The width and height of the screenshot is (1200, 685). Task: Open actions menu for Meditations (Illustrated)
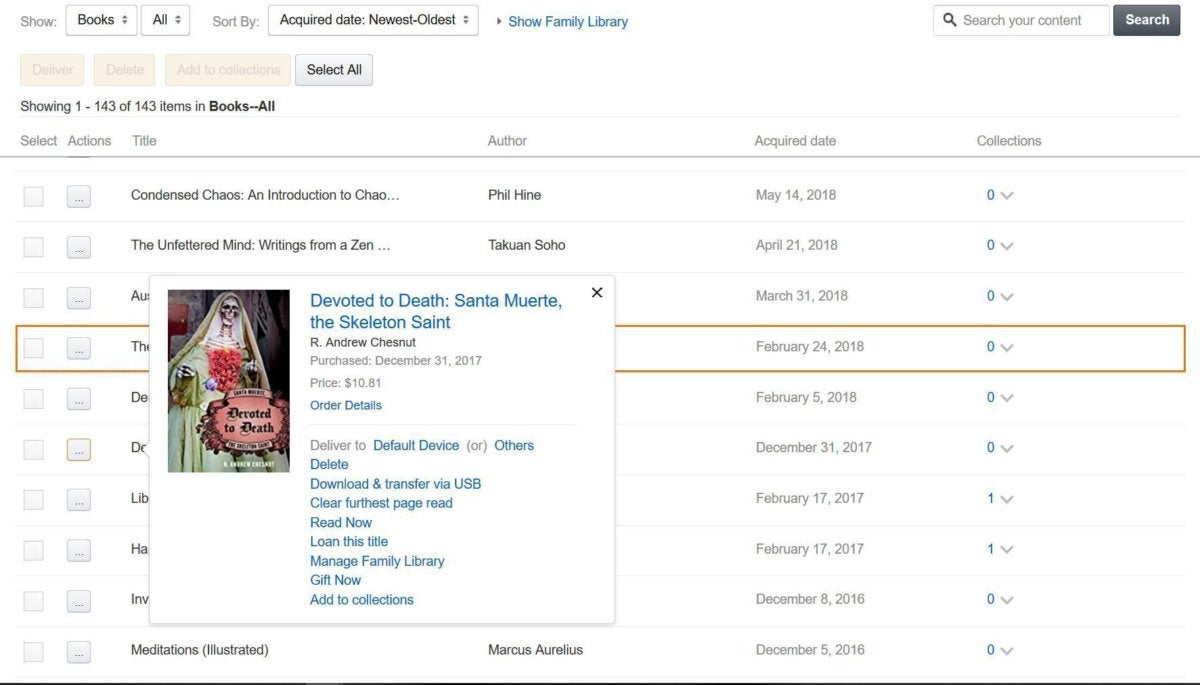click(x=79, y=651)
